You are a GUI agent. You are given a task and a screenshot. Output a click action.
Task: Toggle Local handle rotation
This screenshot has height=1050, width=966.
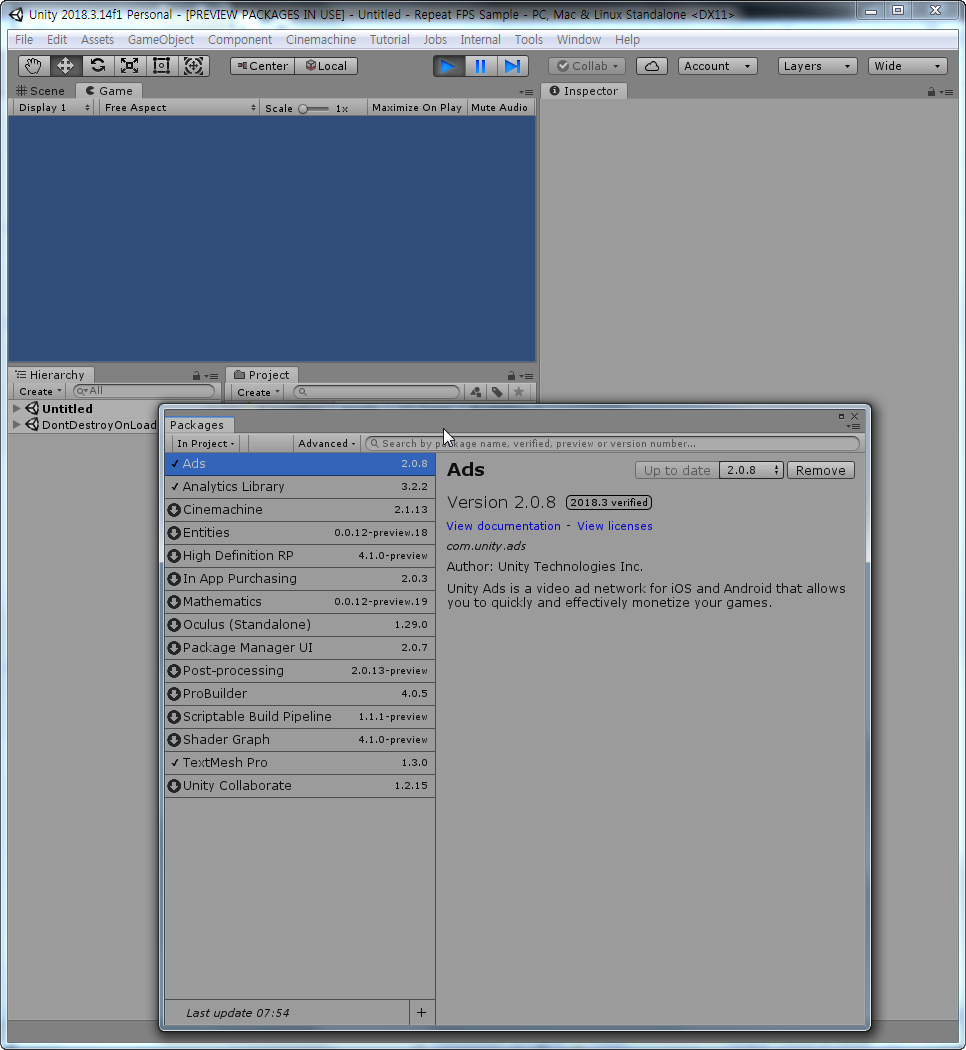coord(326,66)
